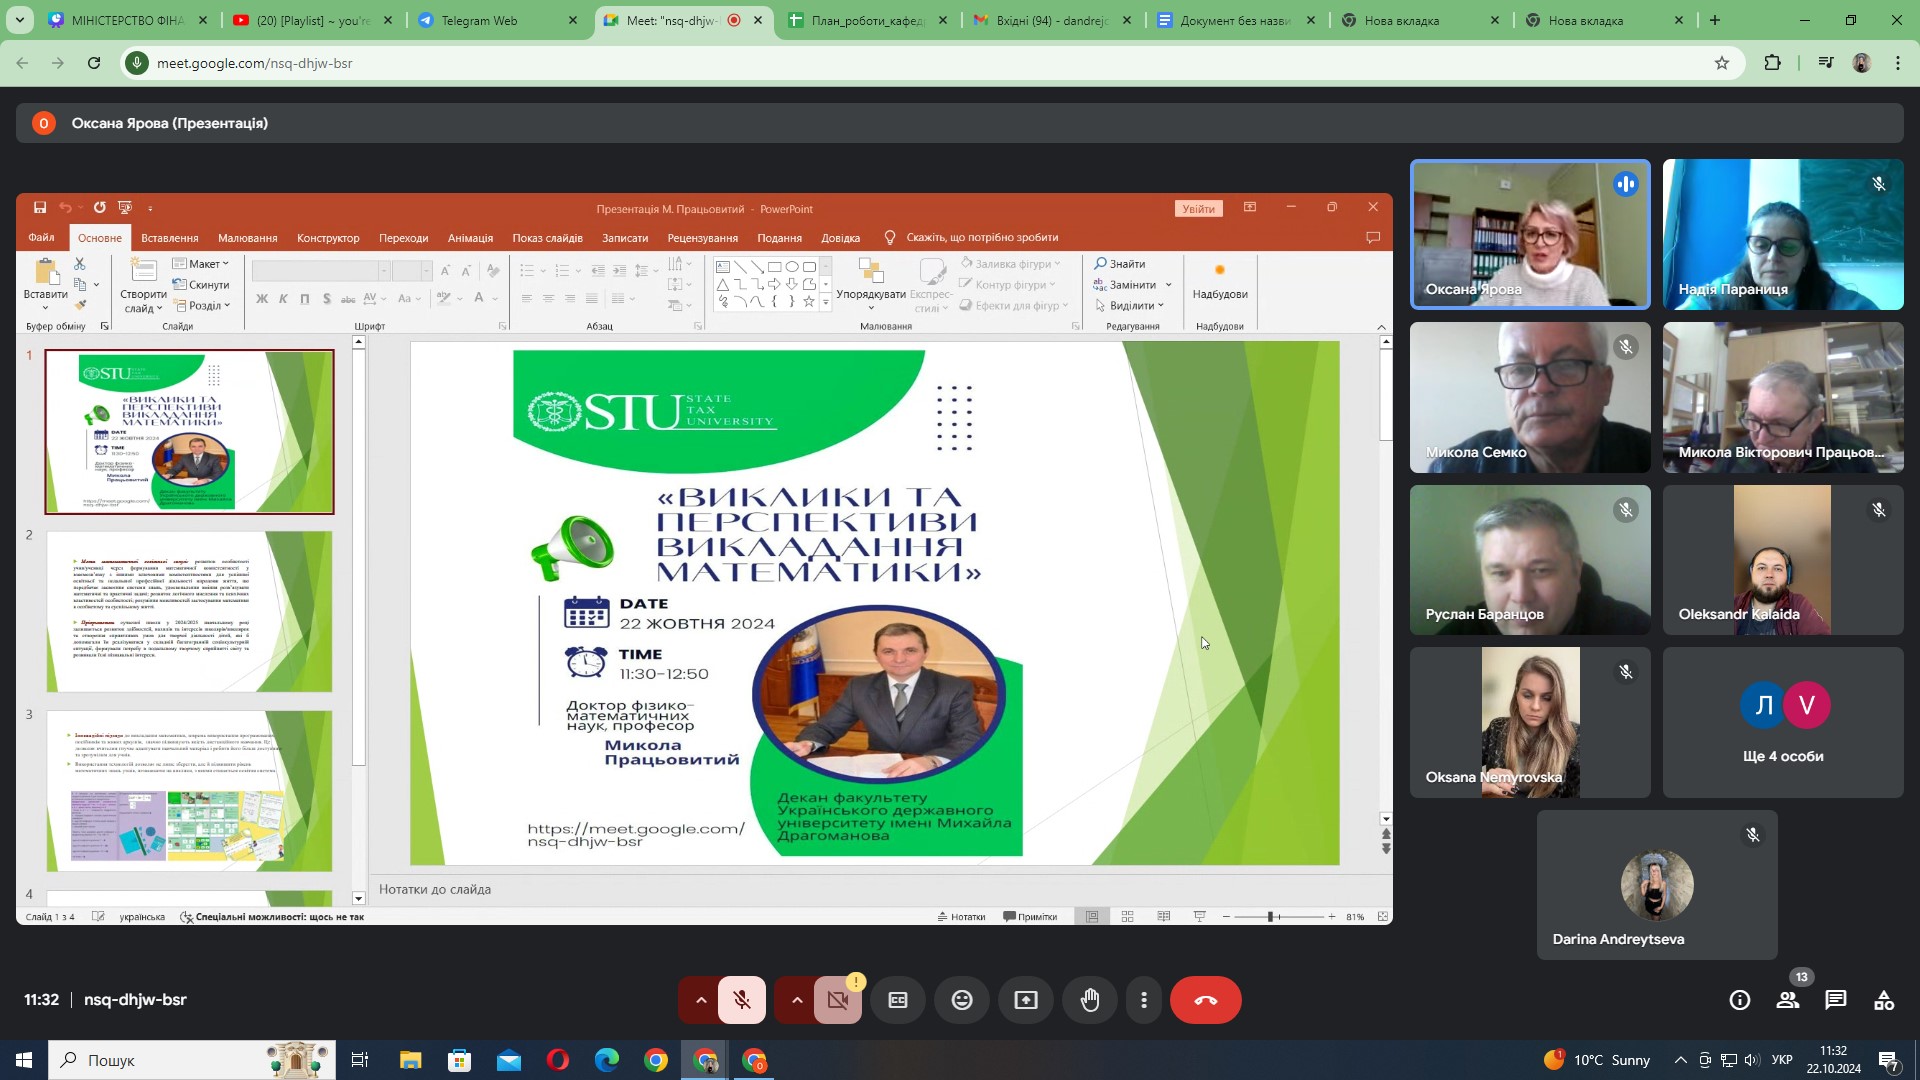Screen dimensions: 1920x1080
Task: Open the Надбудови add-ins button
Action: 1220,281
